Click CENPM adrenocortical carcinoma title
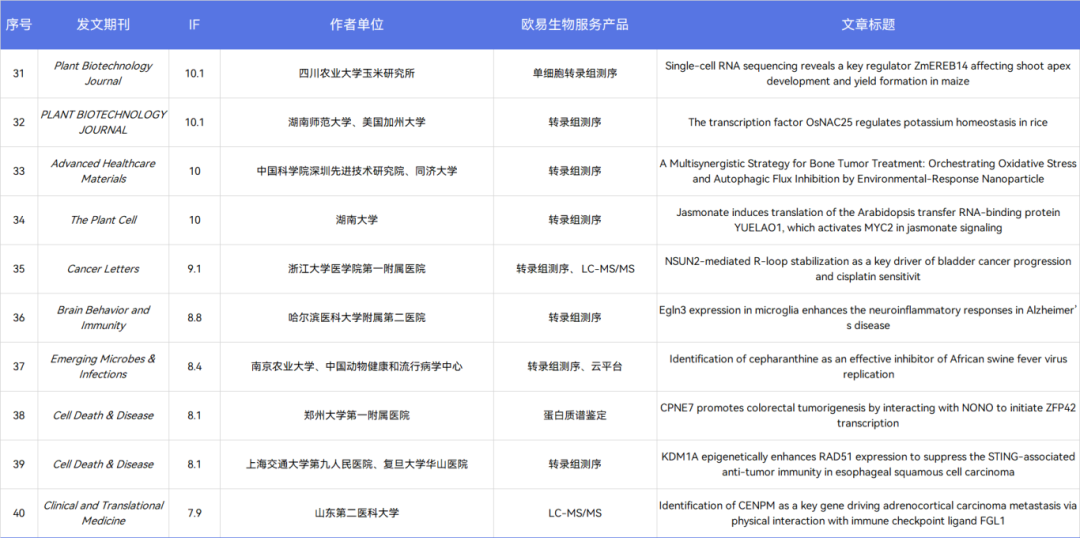This screenshot has width=1080, height=538. tap(868, 513)
